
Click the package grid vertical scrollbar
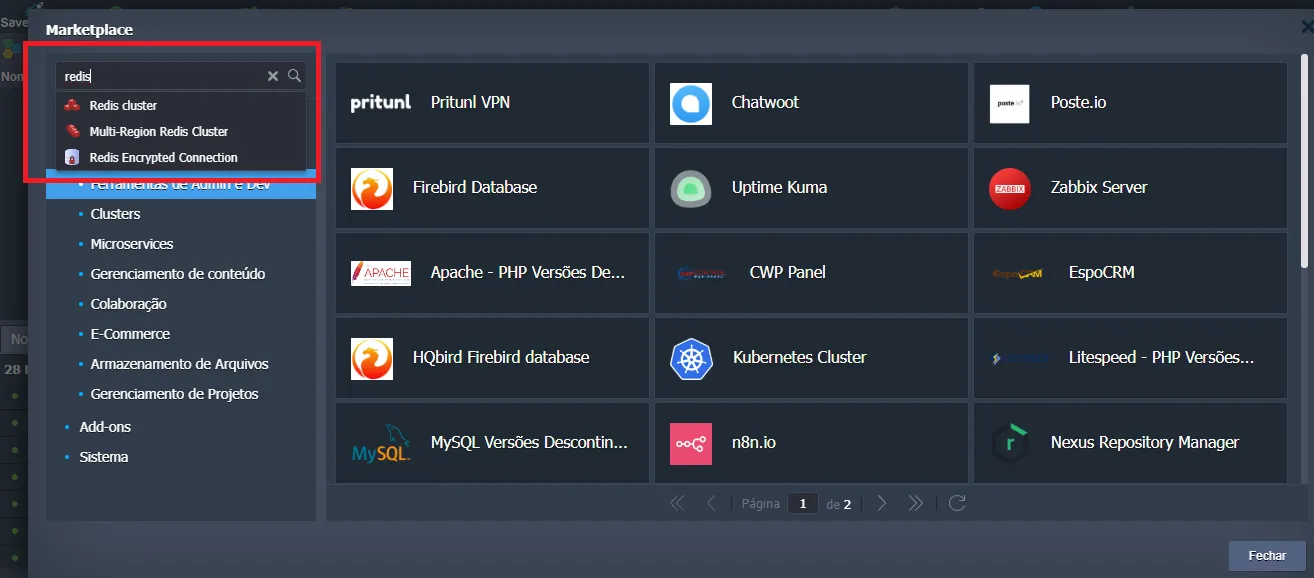(1303, 160)
